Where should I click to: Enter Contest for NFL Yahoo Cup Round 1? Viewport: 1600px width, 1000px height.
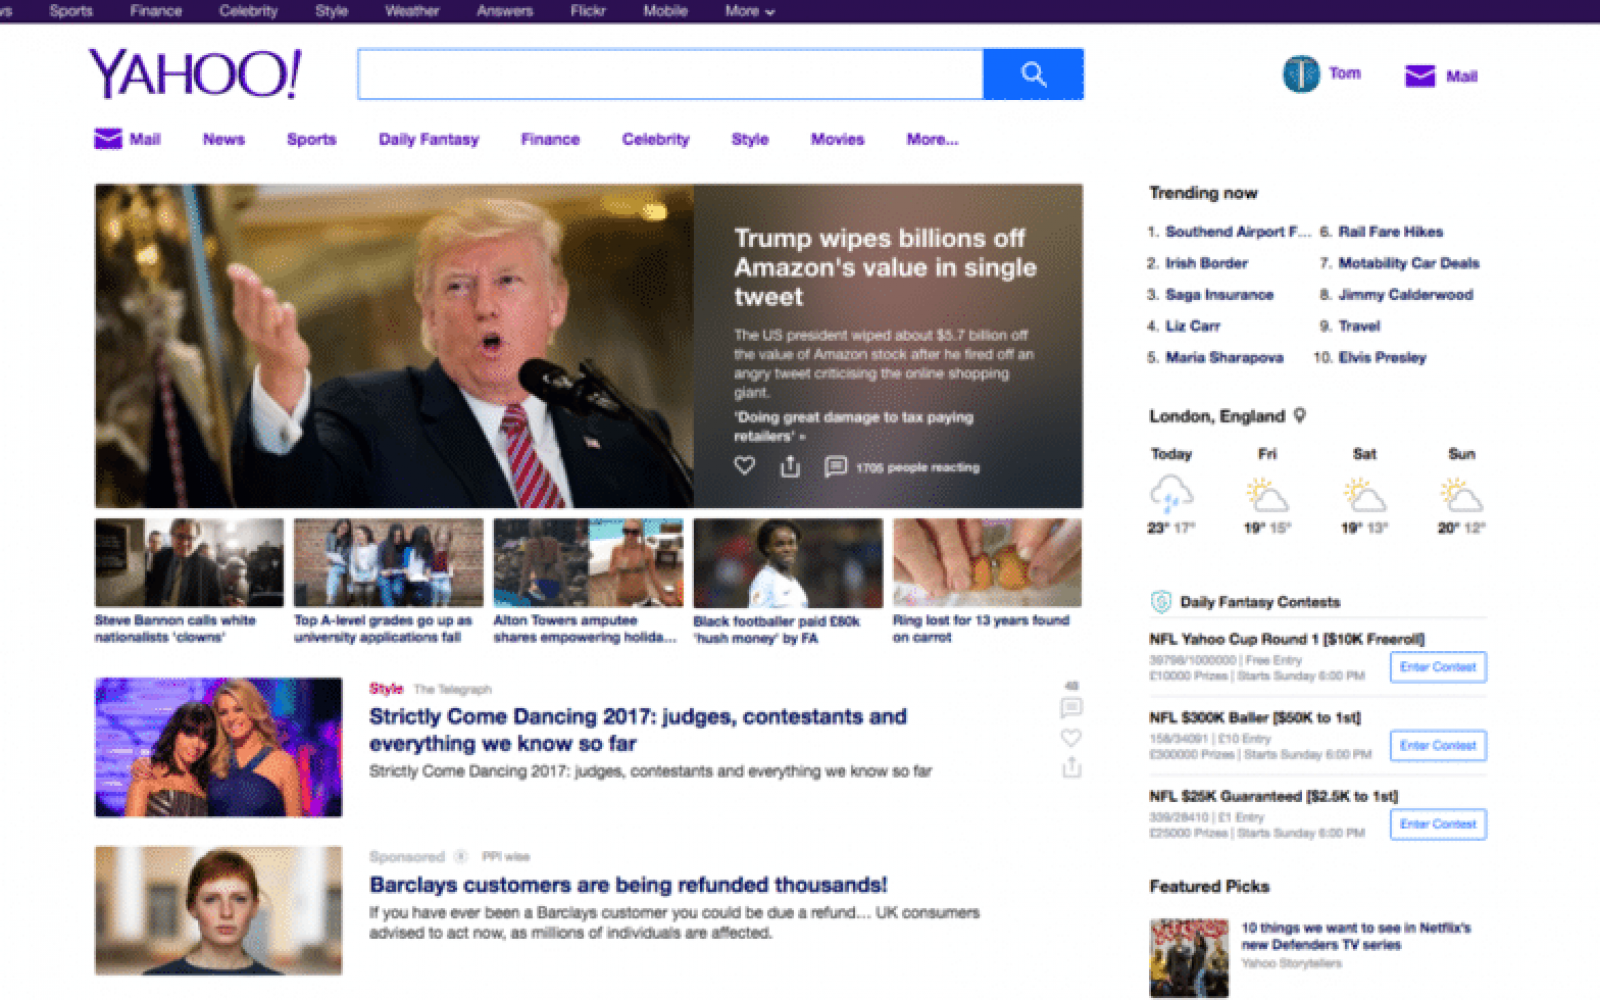[x=1438, y=667]
